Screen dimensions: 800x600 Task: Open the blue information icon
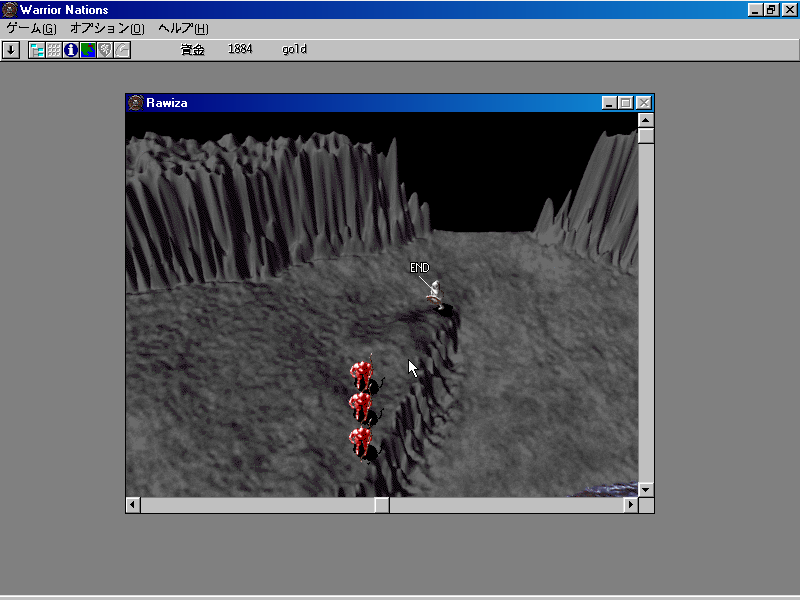click(x=71, y=50)
